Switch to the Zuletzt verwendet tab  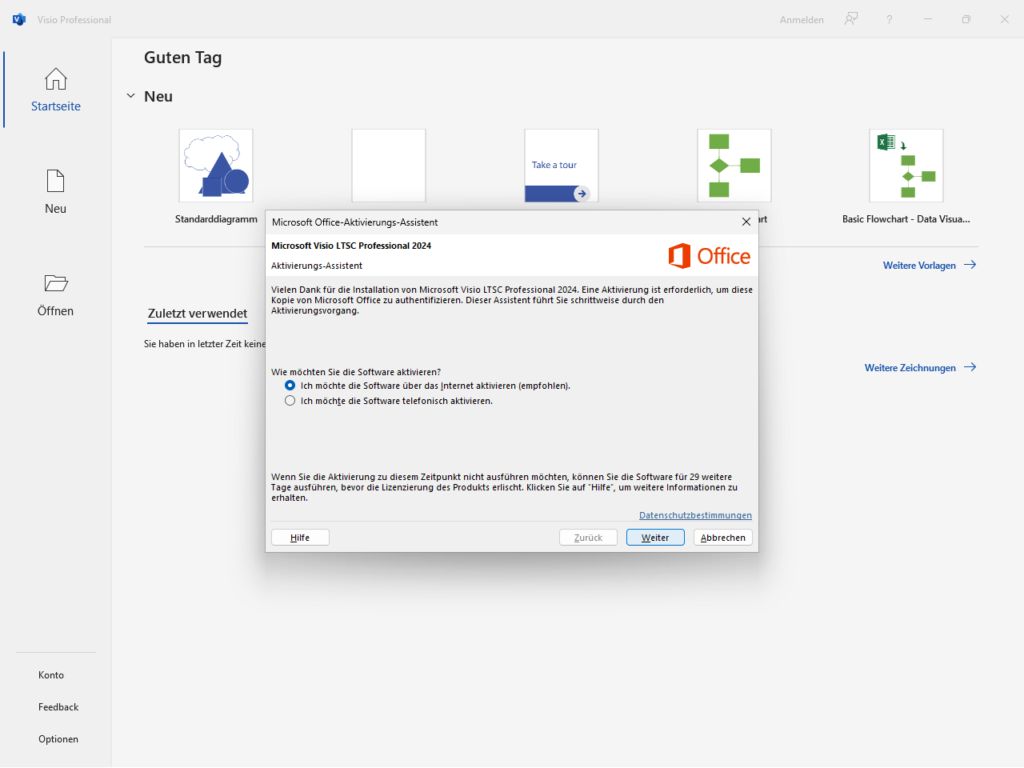click(x=197, y=314)
